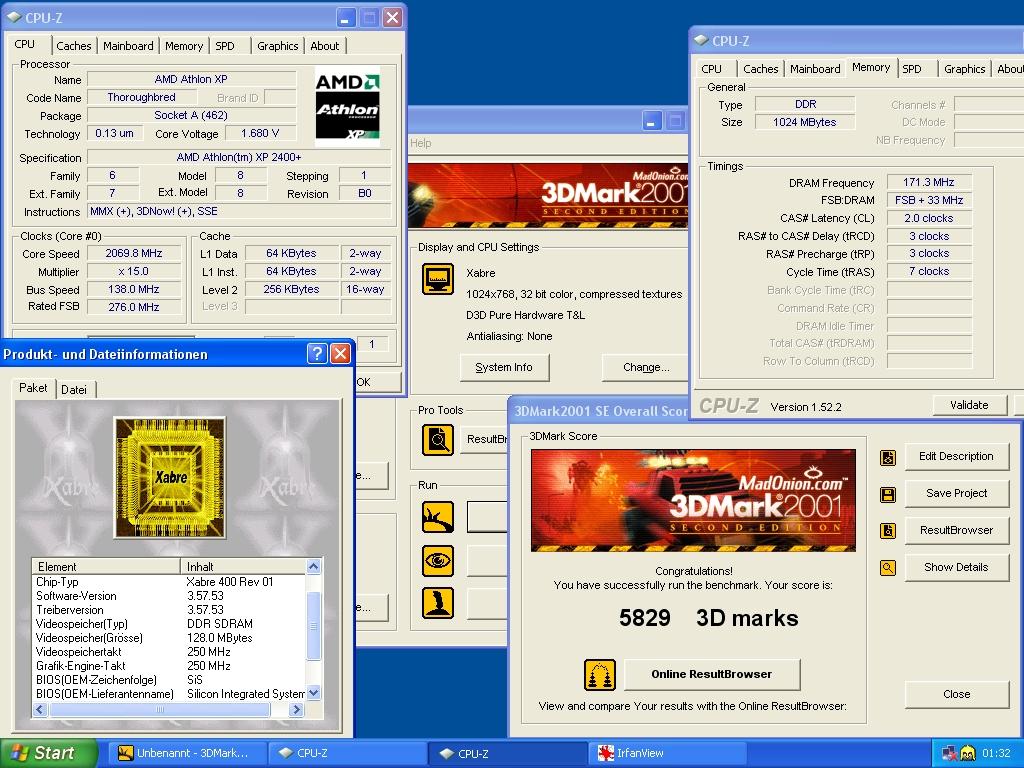Click the Core Speed value 2069.8 MHz
This screenshot has width=1024, height=768.
pos(134,253)
